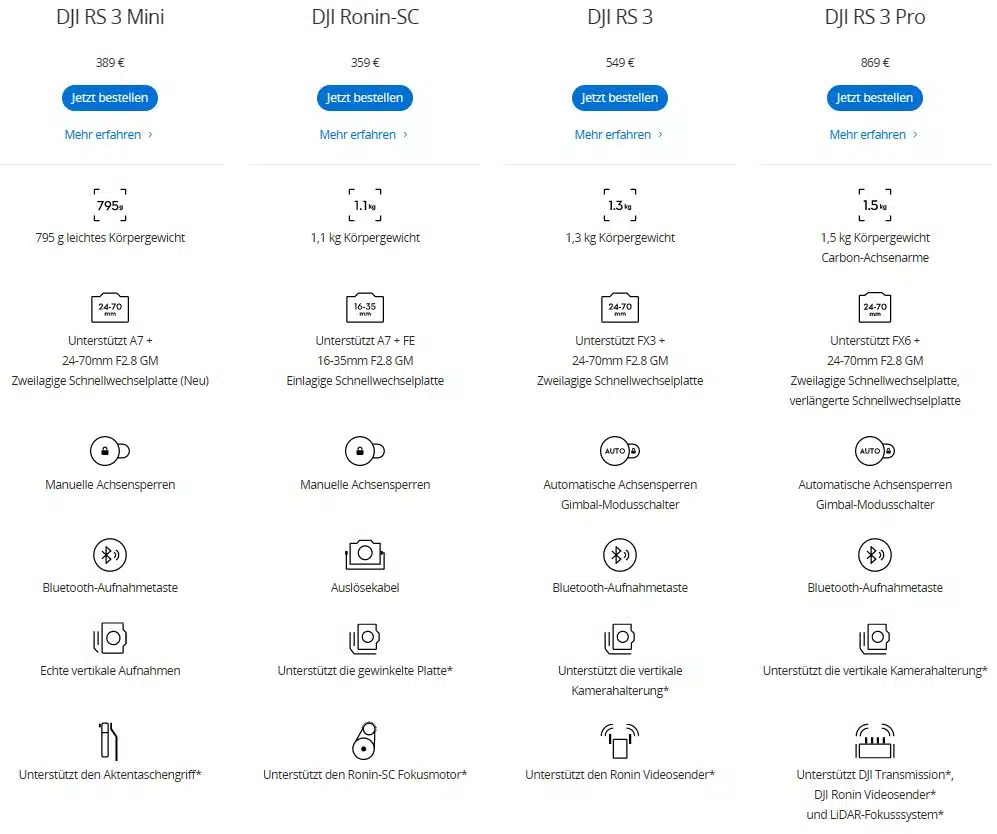997x834 pixels.
Task: Click the DJI RS 3 product title
Action: click(x=620, y=17)
